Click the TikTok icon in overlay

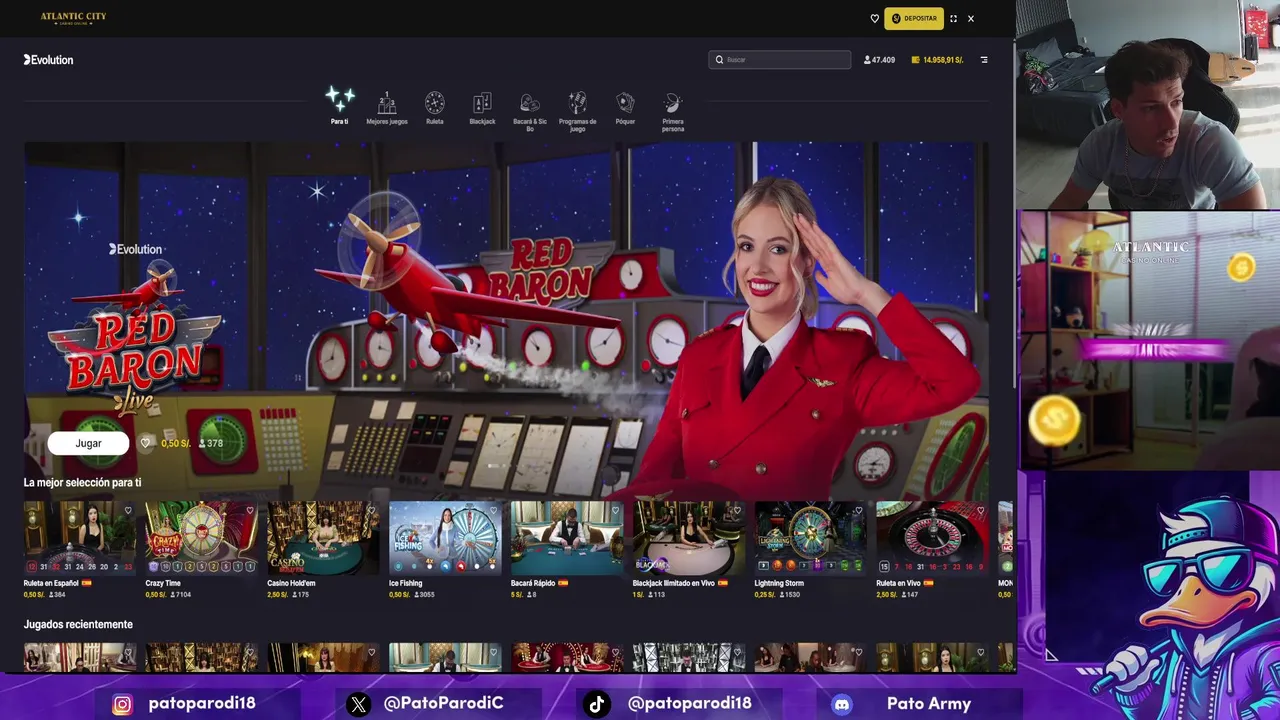pos(596,704)
